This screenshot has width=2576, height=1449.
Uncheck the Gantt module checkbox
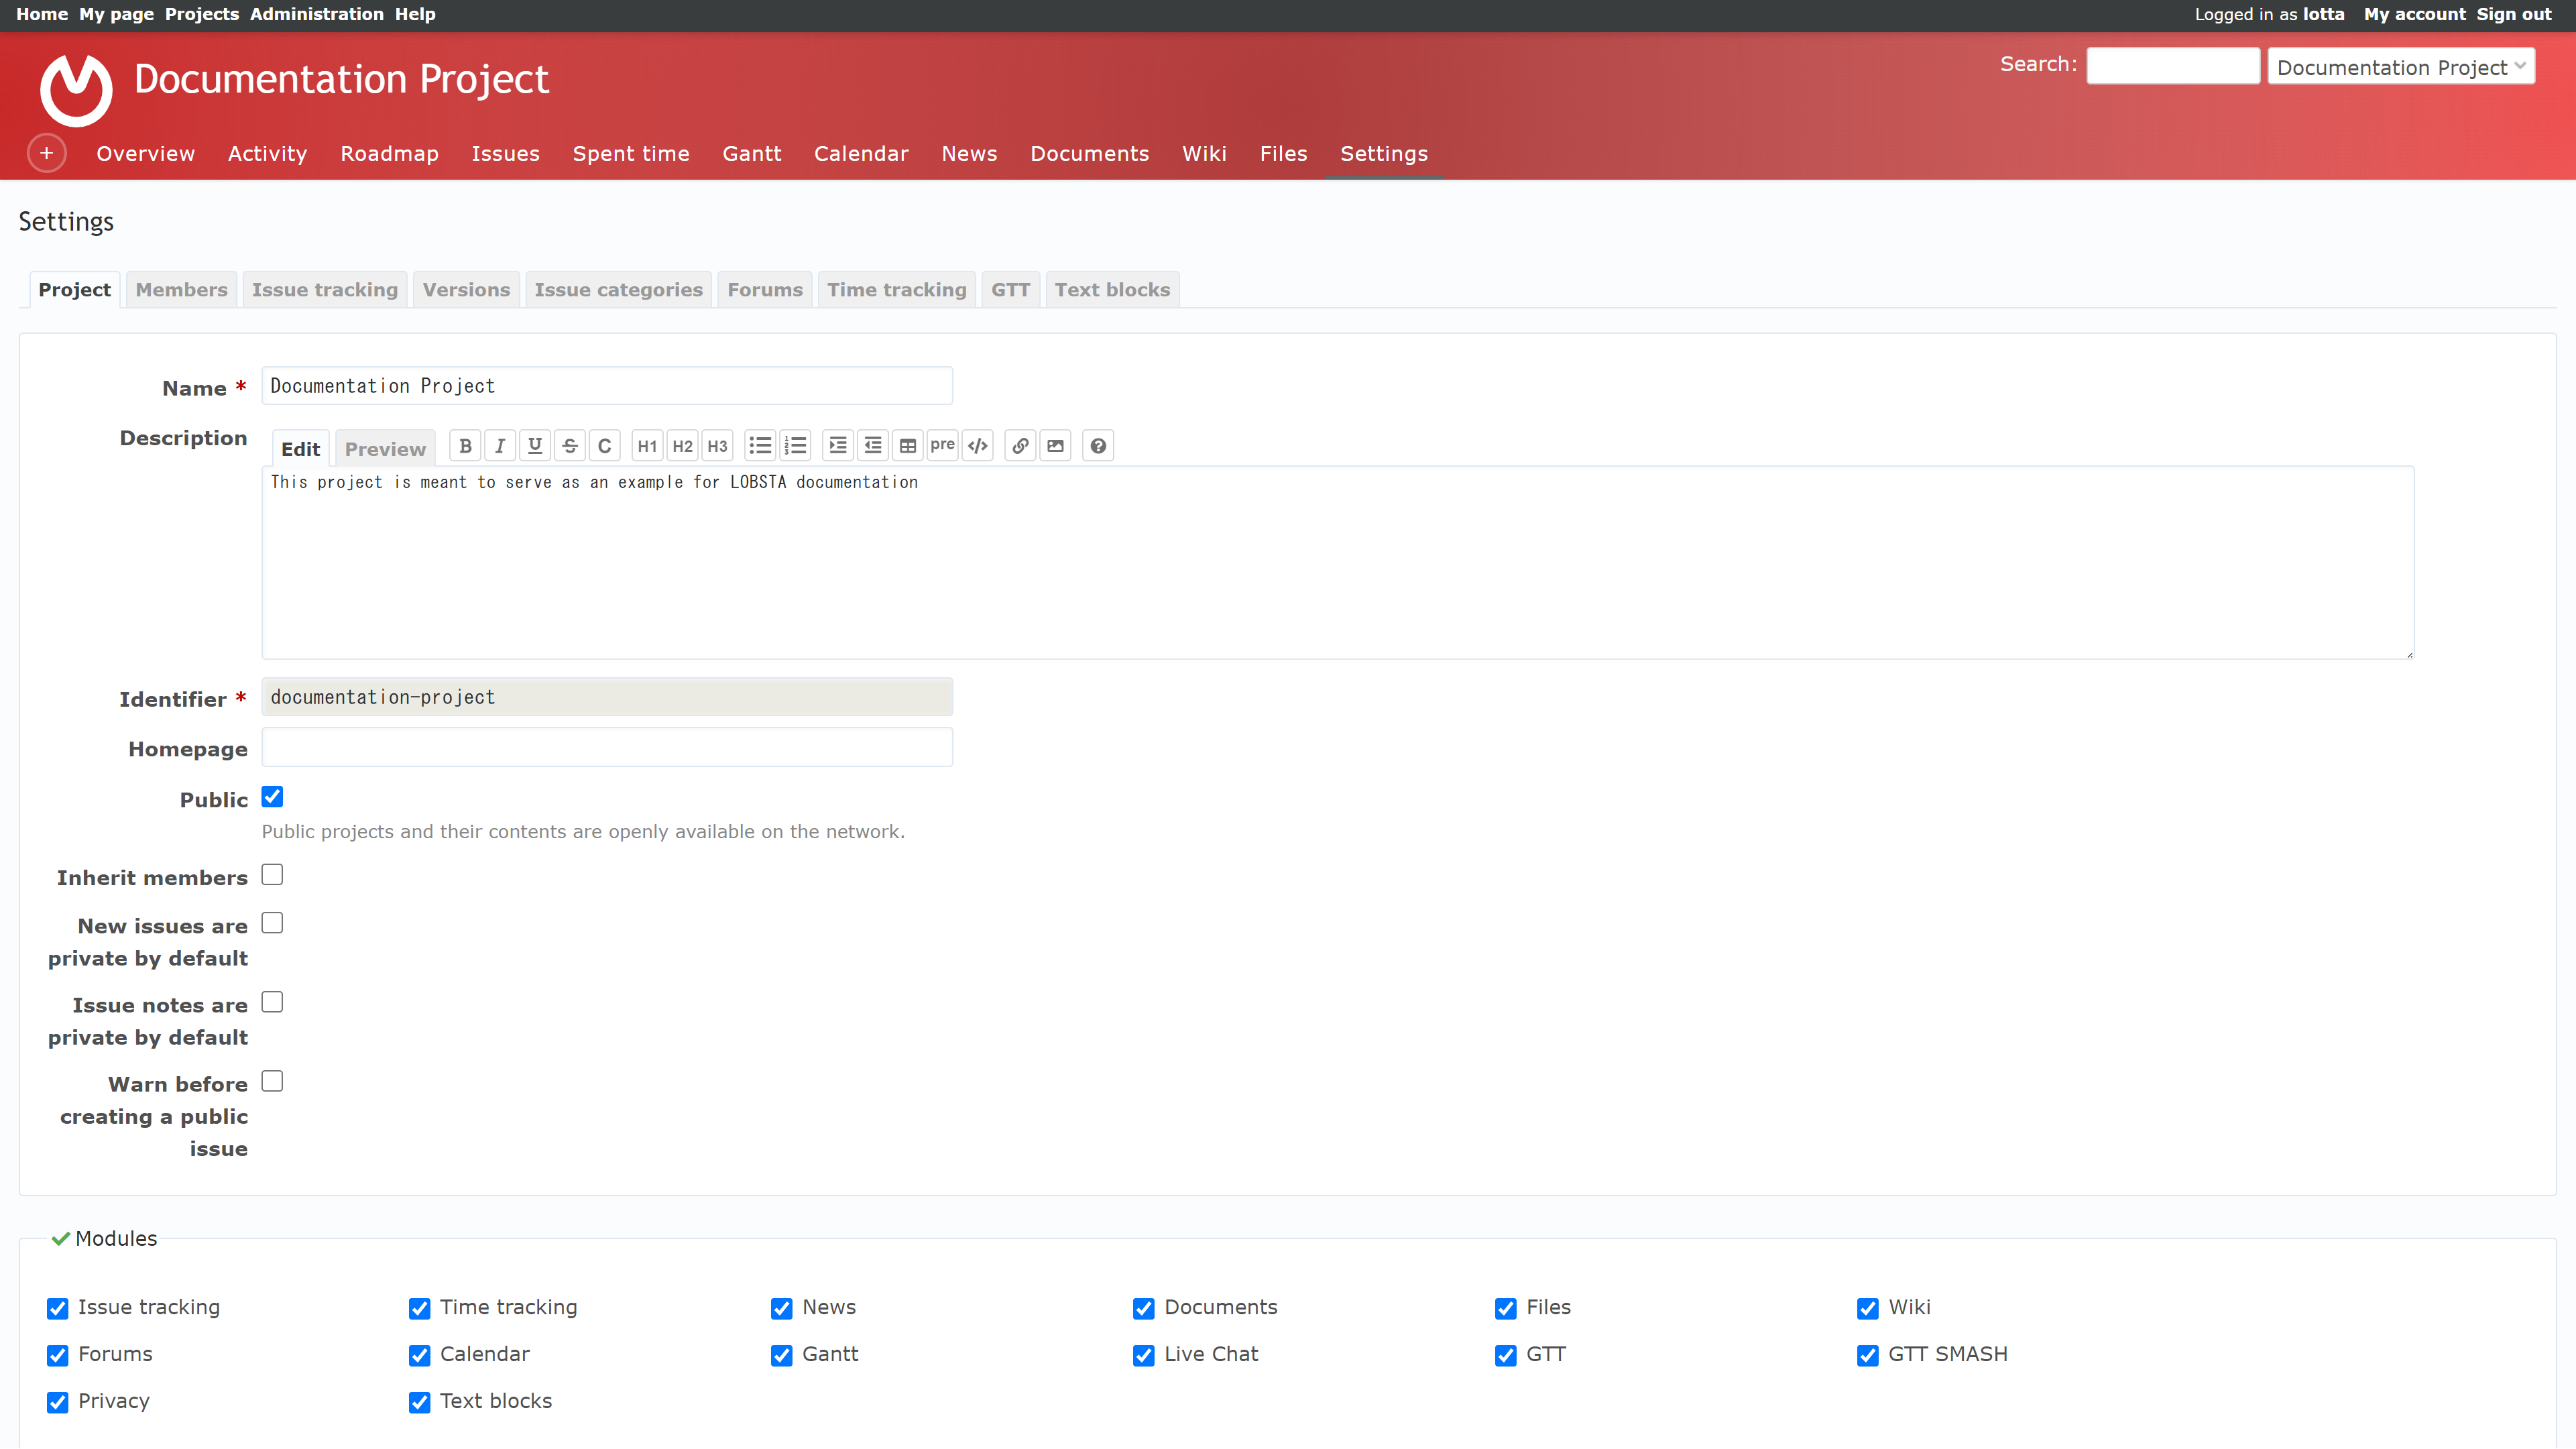pos(782,1356)
